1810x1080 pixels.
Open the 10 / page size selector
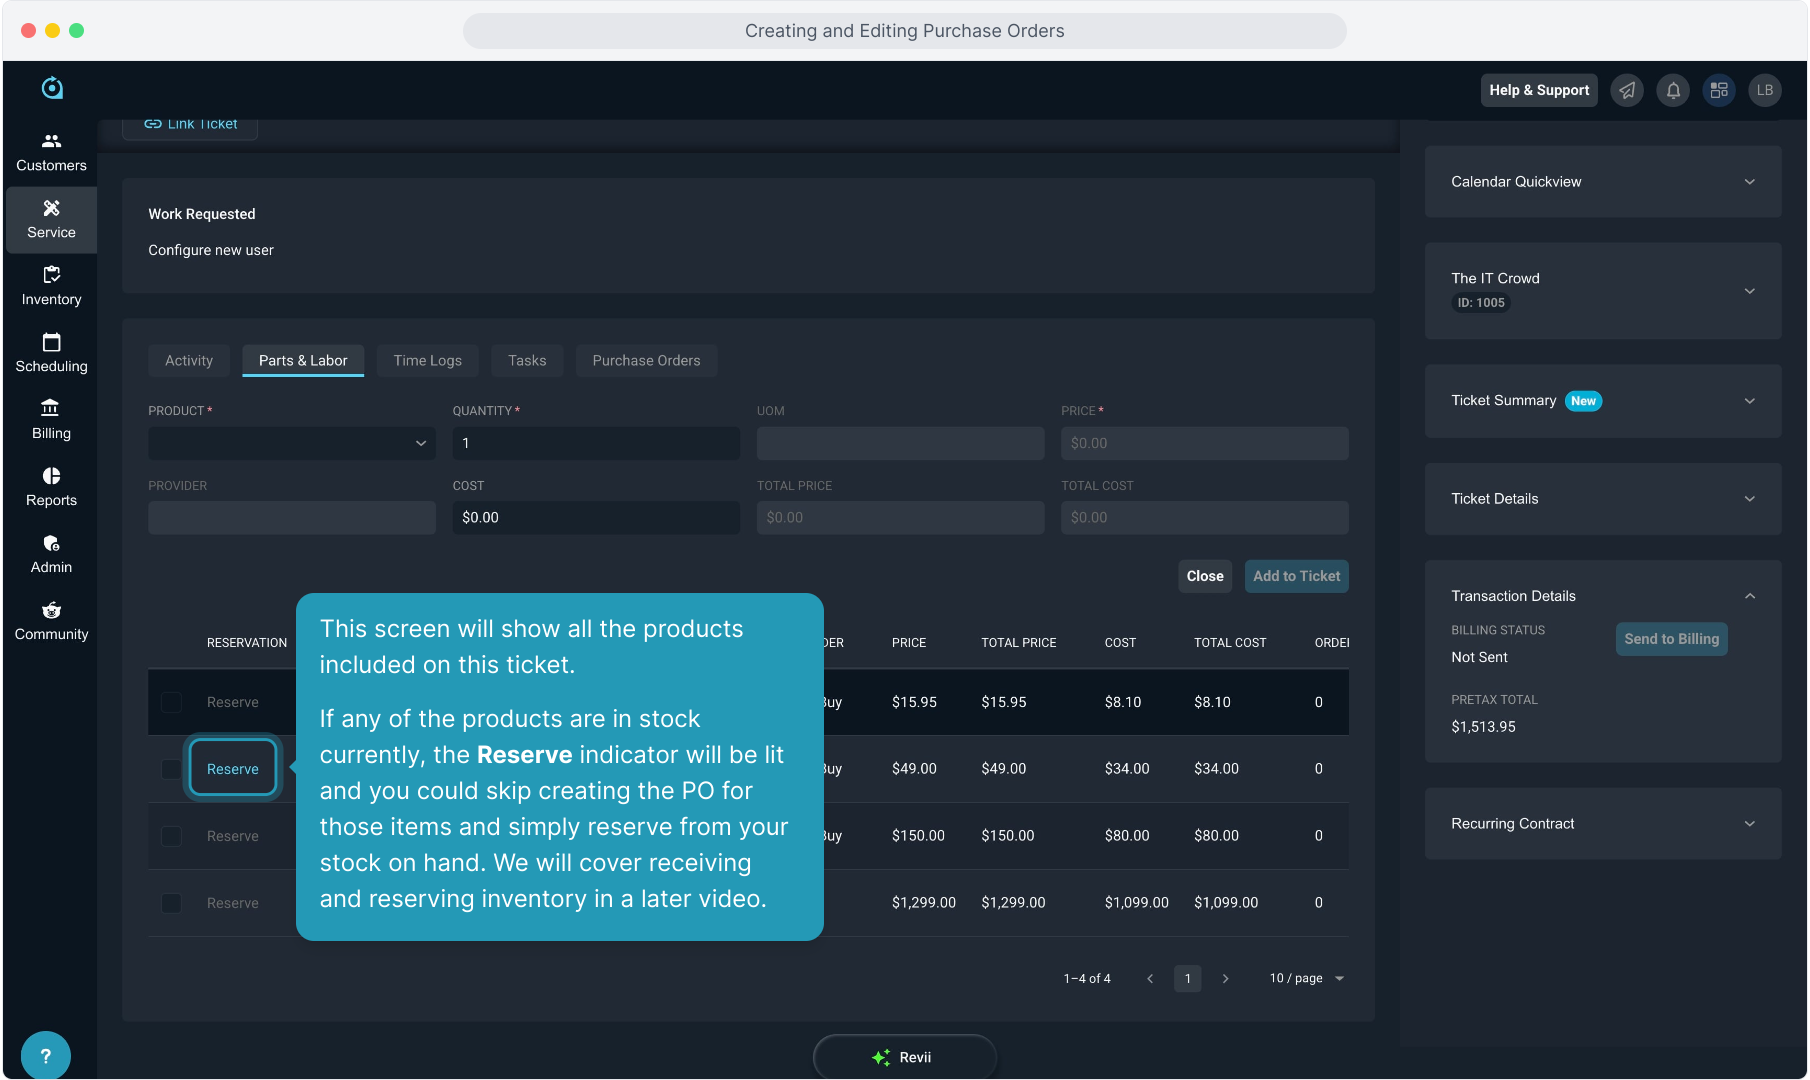[1307, 978]
